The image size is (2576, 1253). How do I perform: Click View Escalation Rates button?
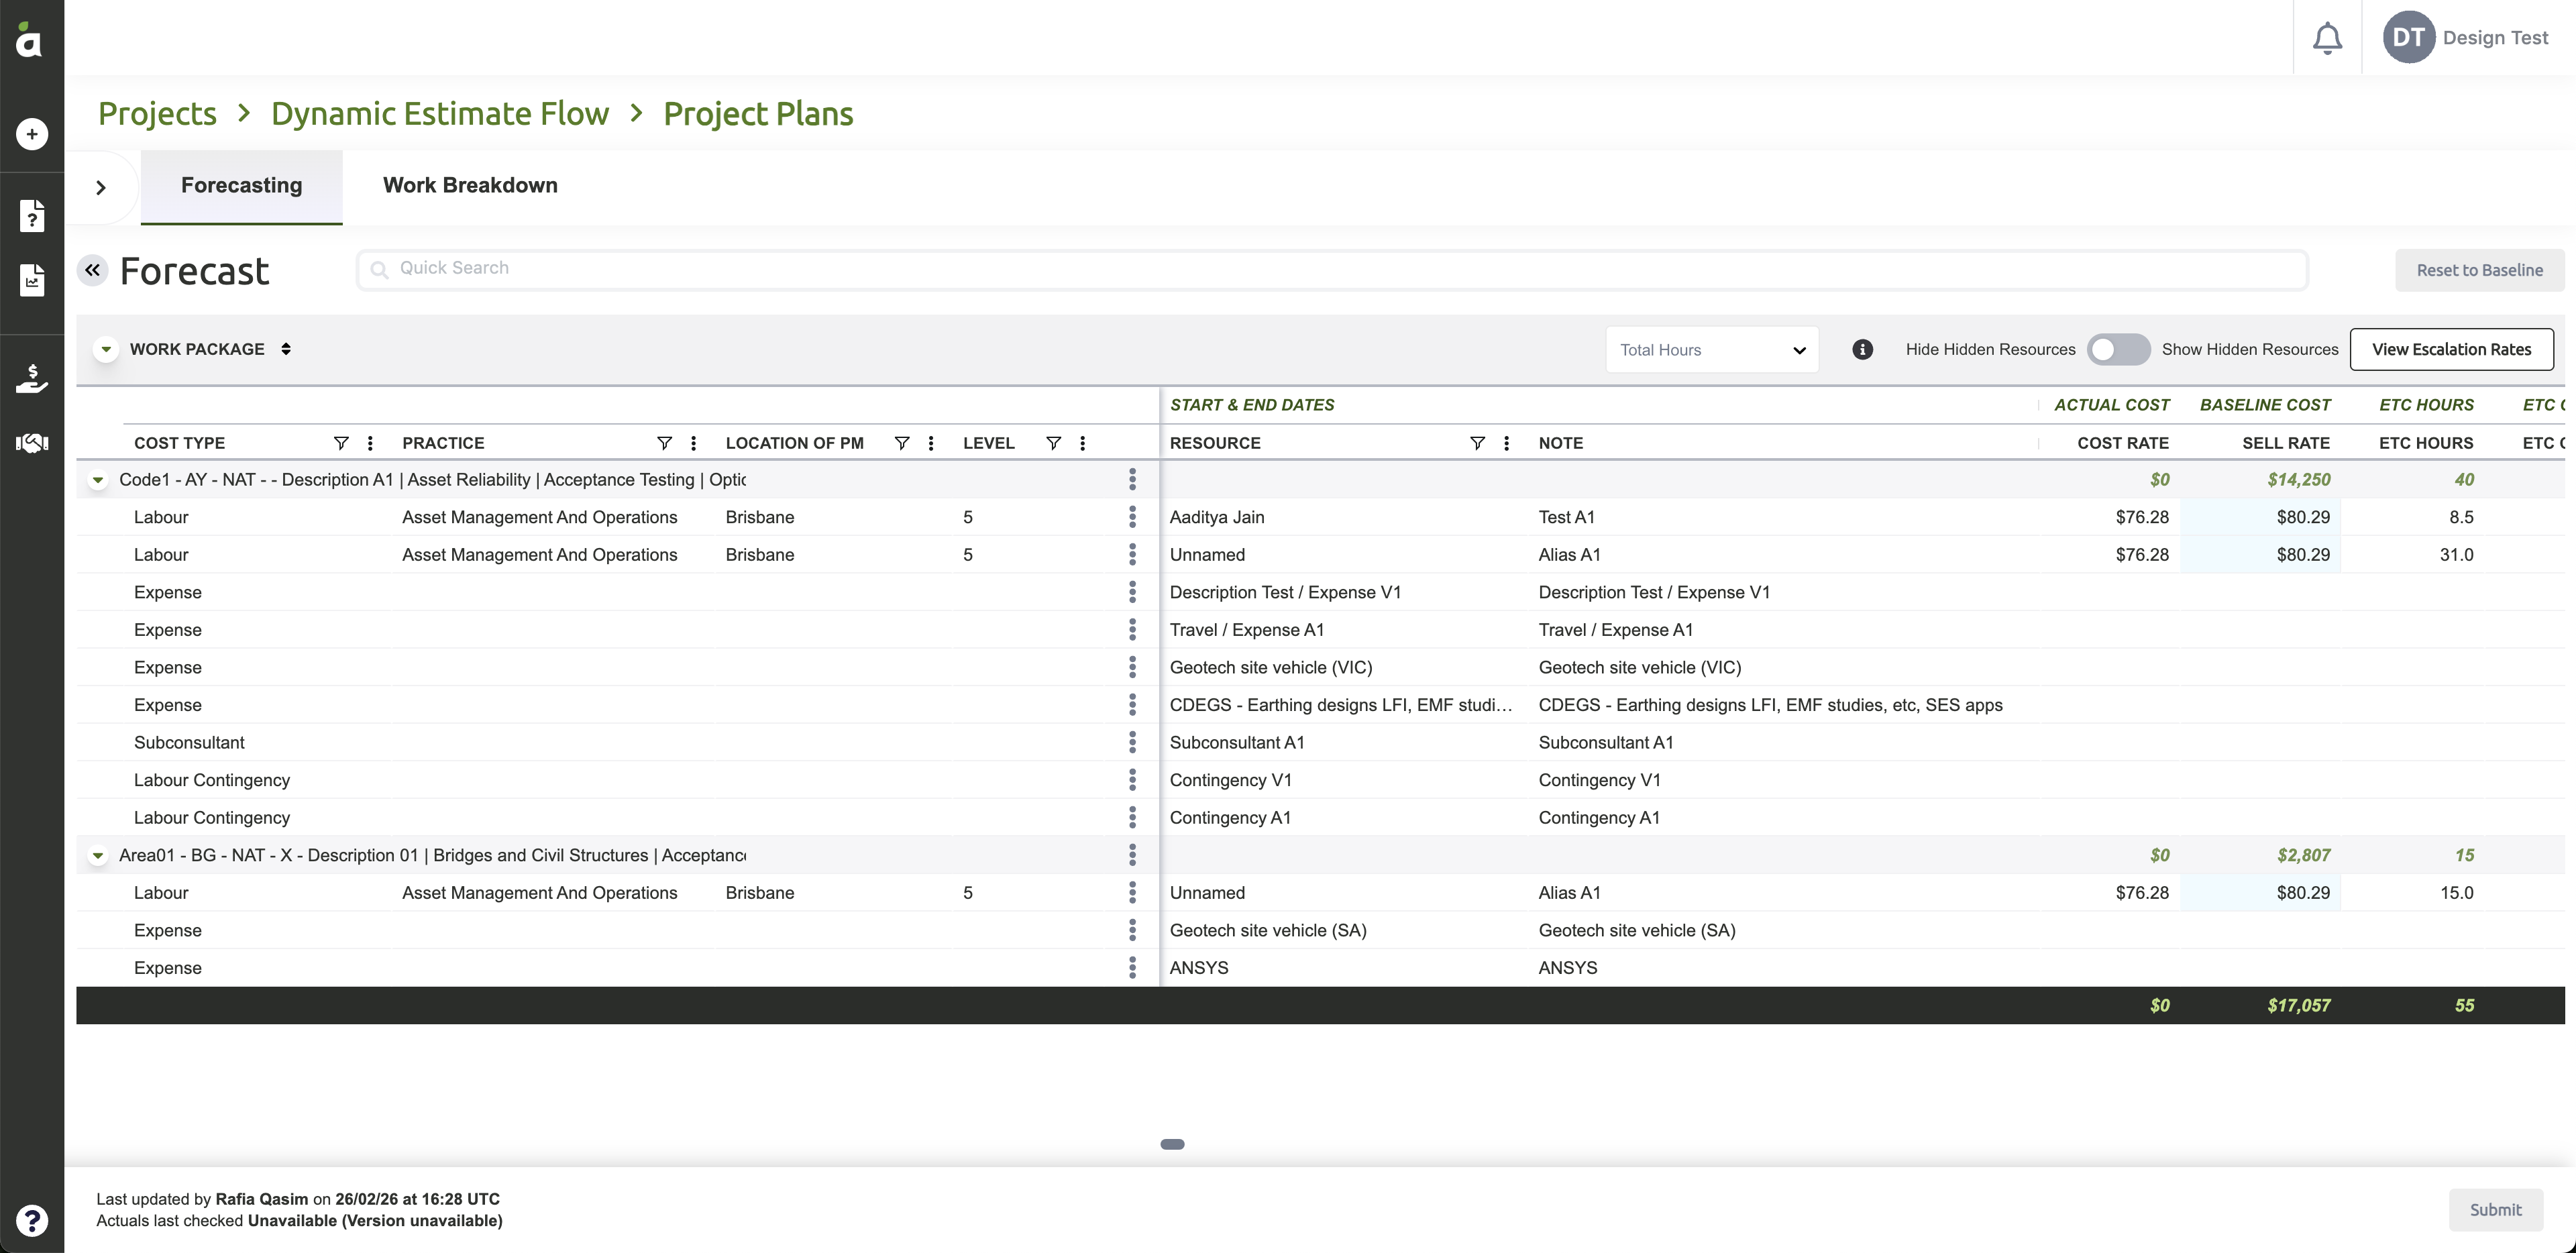(2451, 349)
